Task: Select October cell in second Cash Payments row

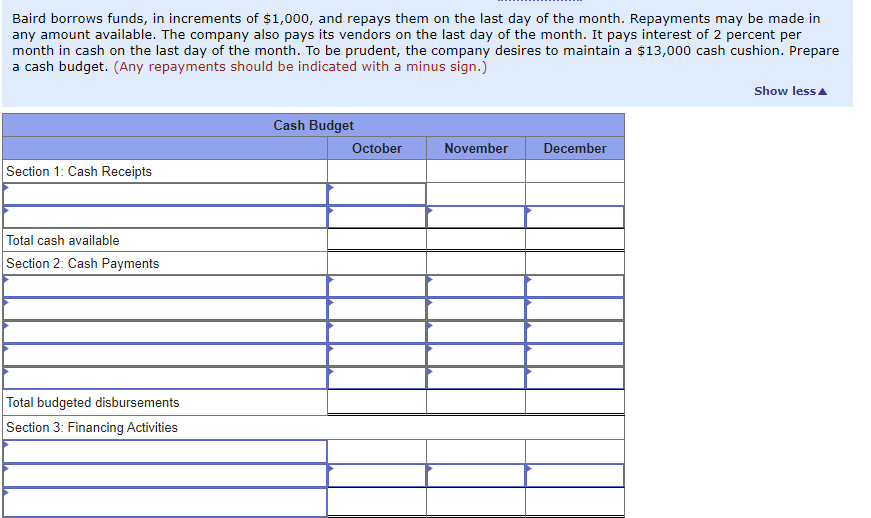Action: click(x=377, y=309)
